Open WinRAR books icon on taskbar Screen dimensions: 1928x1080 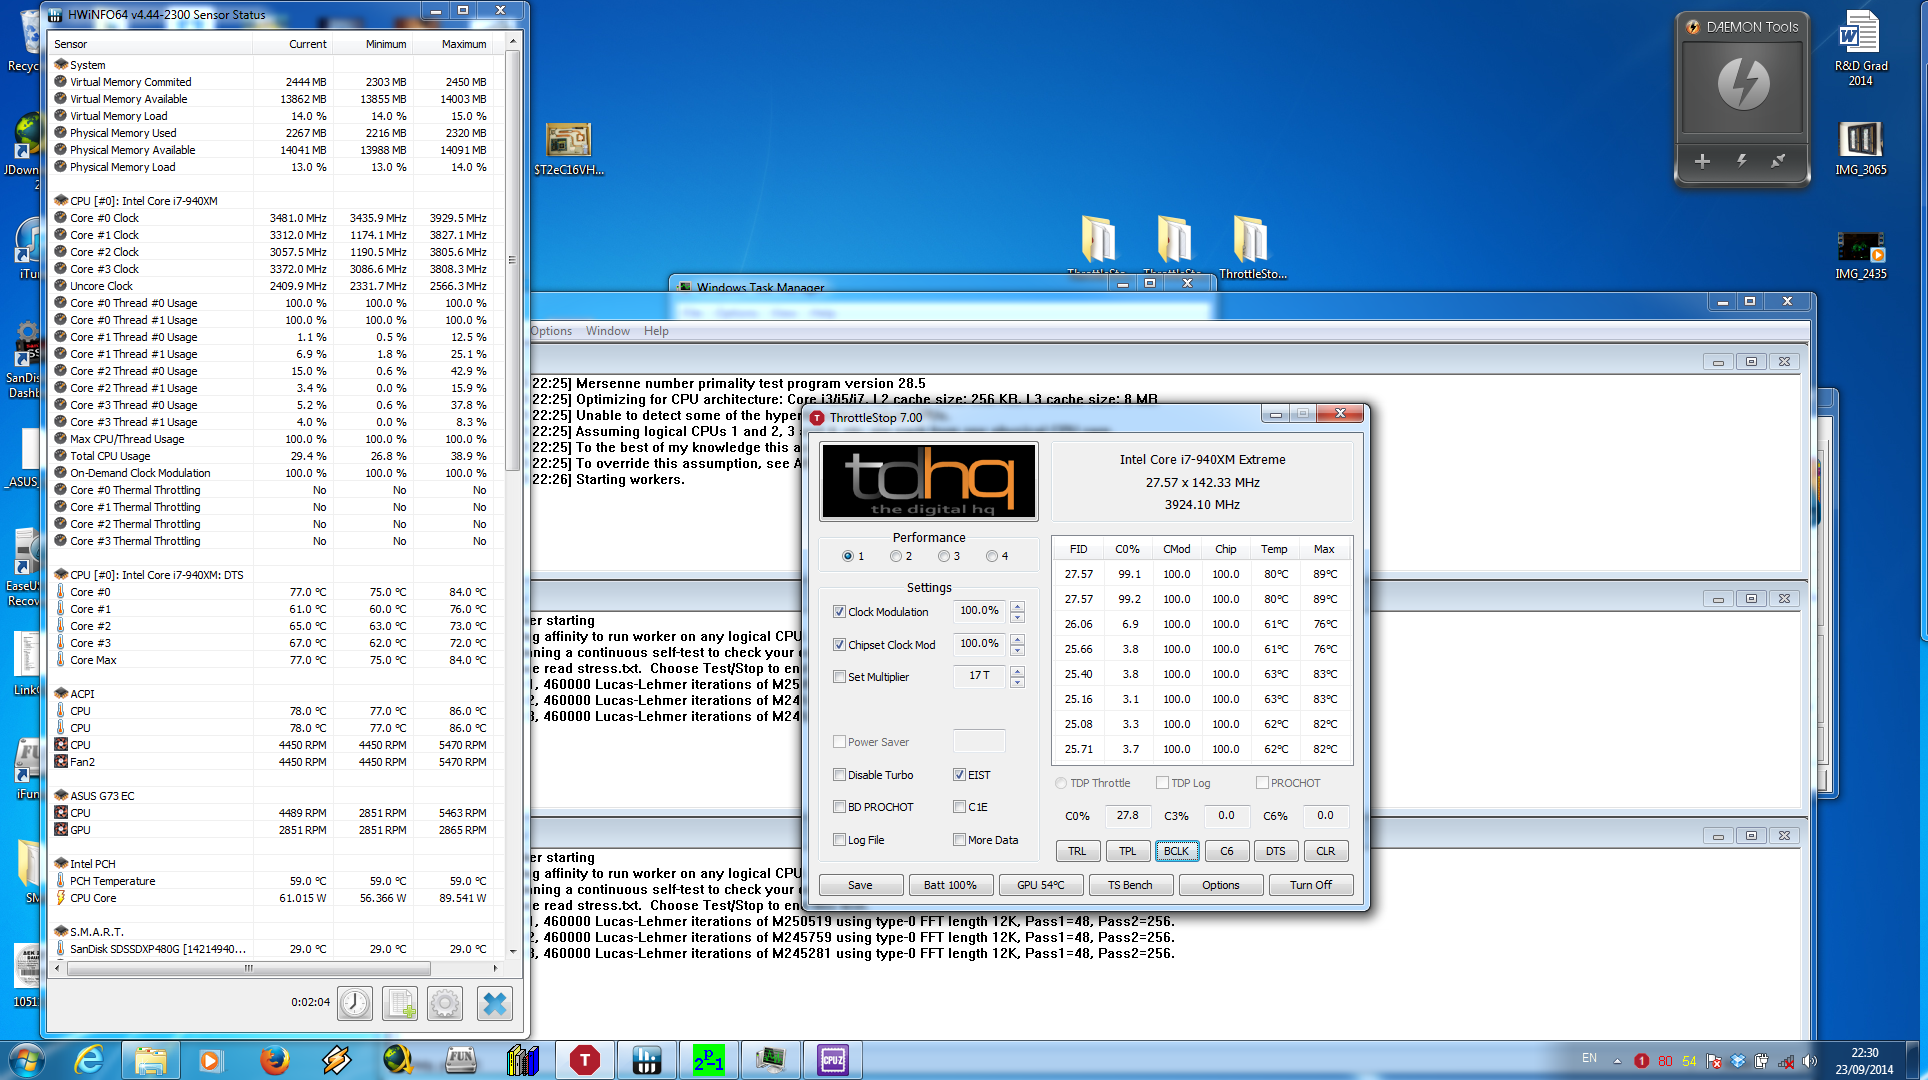click(x=522, y=1060)
